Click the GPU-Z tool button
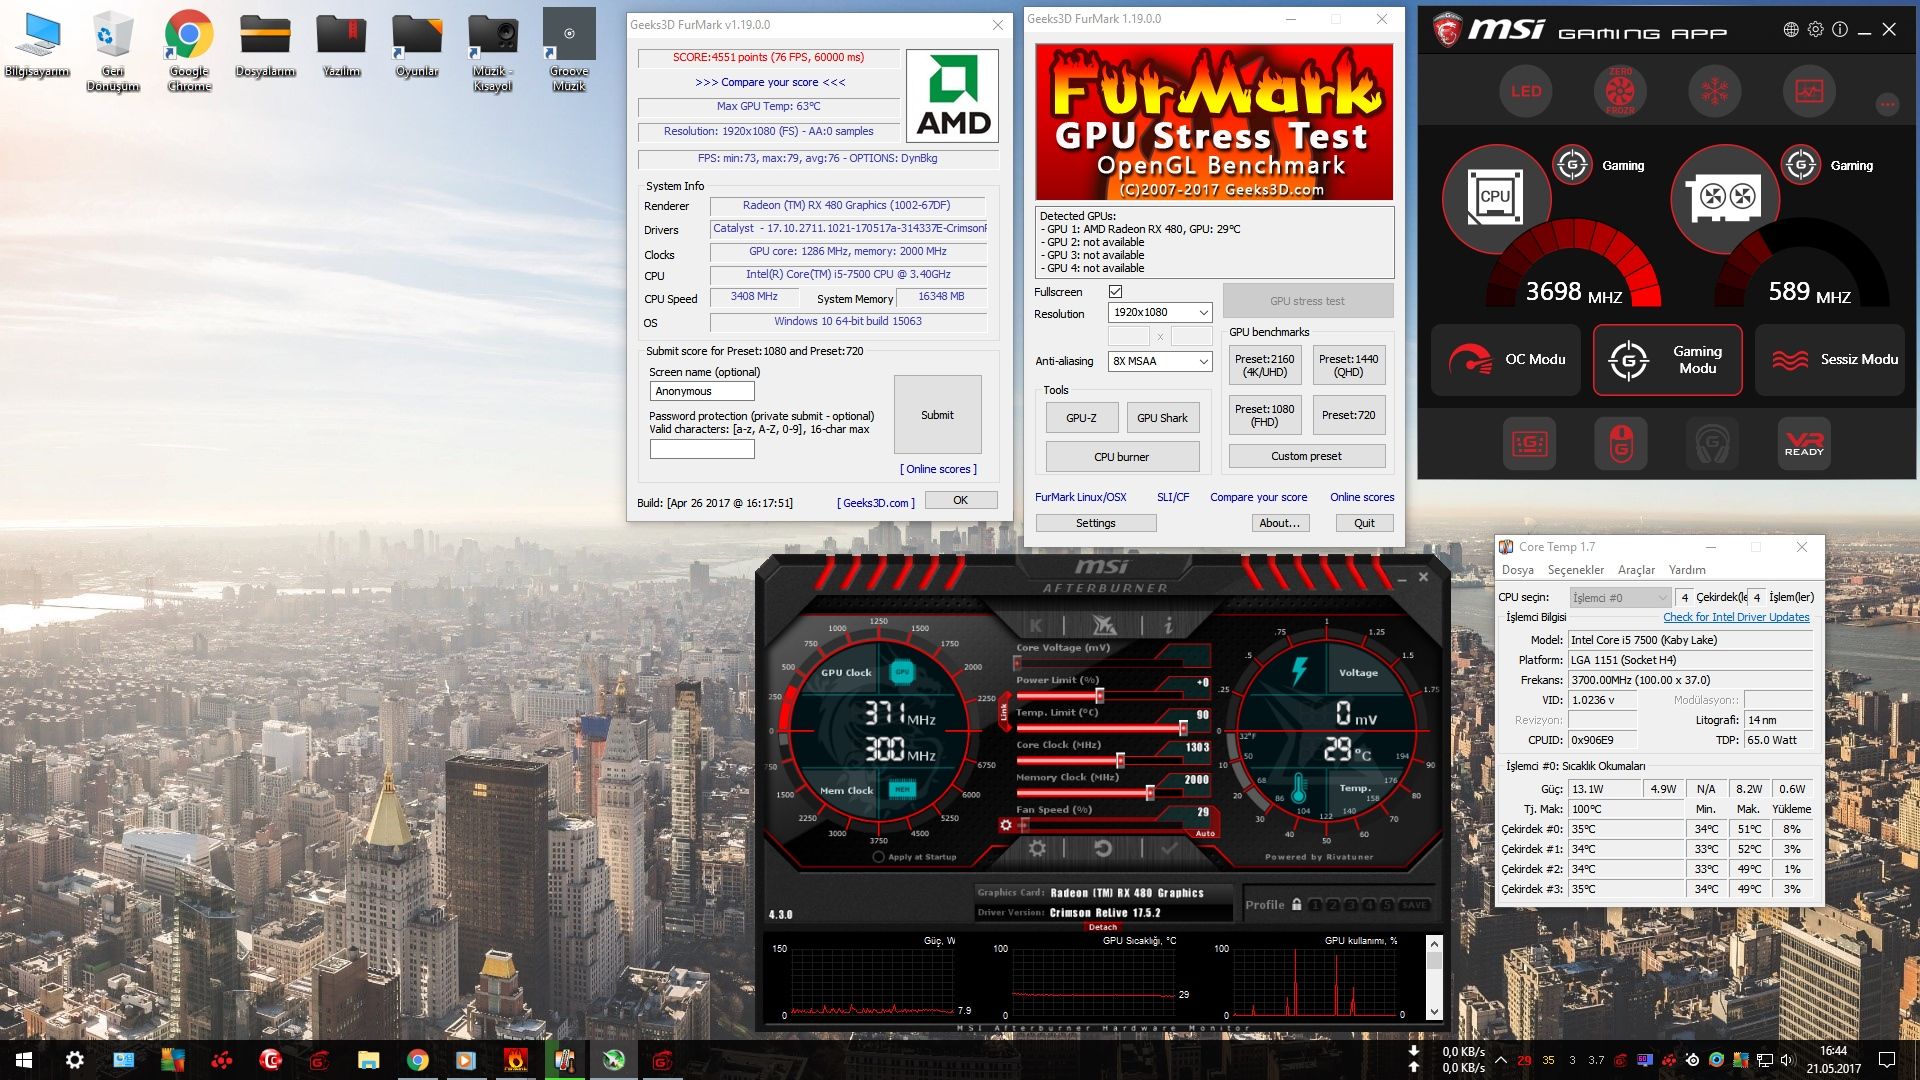This screenshot has height=1080, width=1920. point(1080,418)
